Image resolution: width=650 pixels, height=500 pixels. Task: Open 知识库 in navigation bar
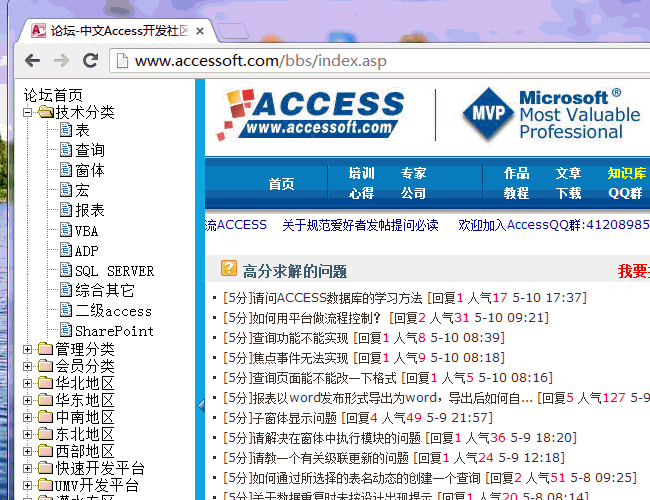(627, 173)
